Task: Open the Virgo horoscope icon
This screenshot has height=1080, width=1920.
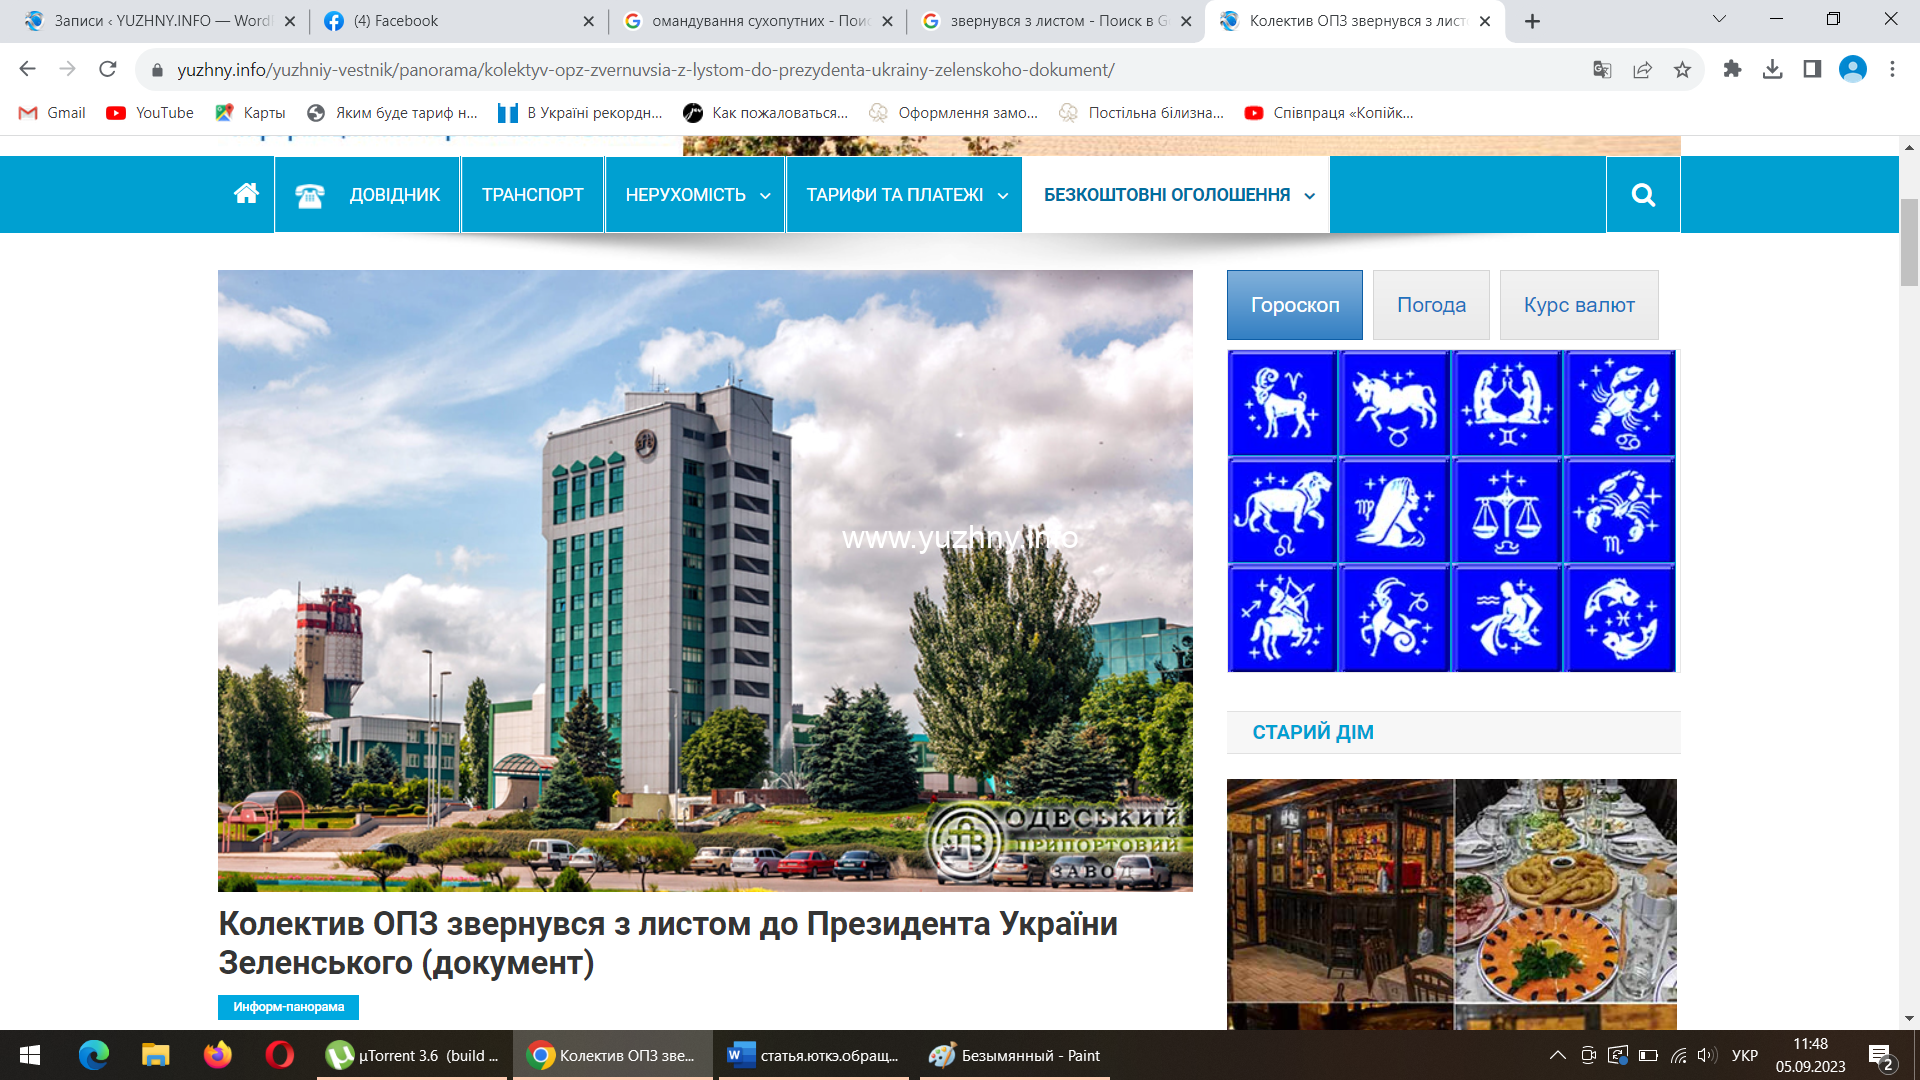Action: (x=1394, y=511)
